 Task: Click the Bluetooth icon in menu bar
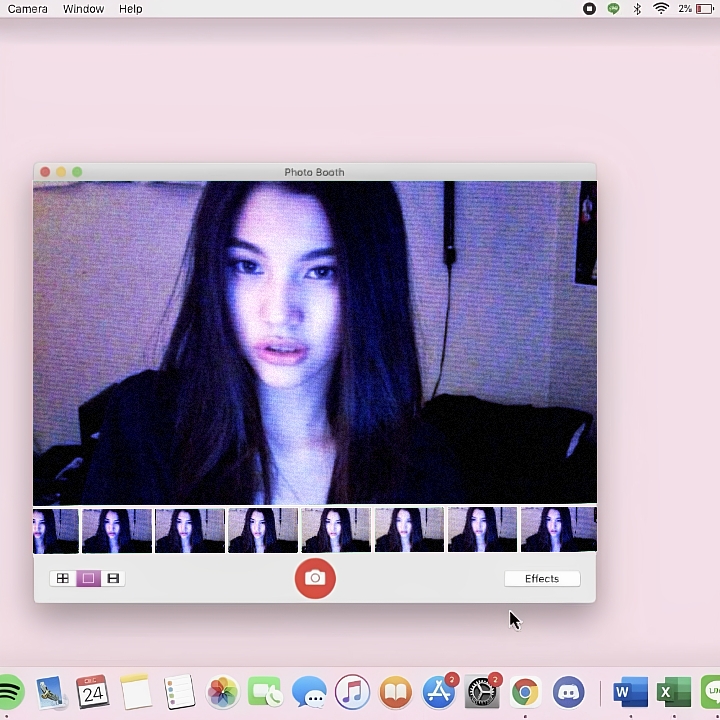coord(637,9)
